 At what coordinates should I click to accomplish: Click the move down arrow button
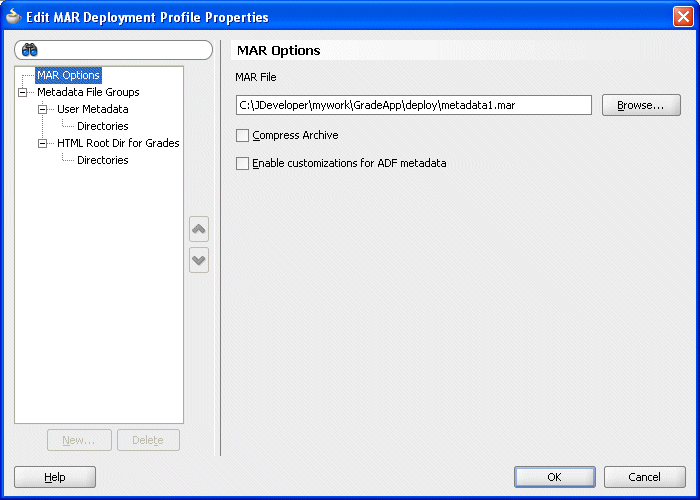(199, 260)
